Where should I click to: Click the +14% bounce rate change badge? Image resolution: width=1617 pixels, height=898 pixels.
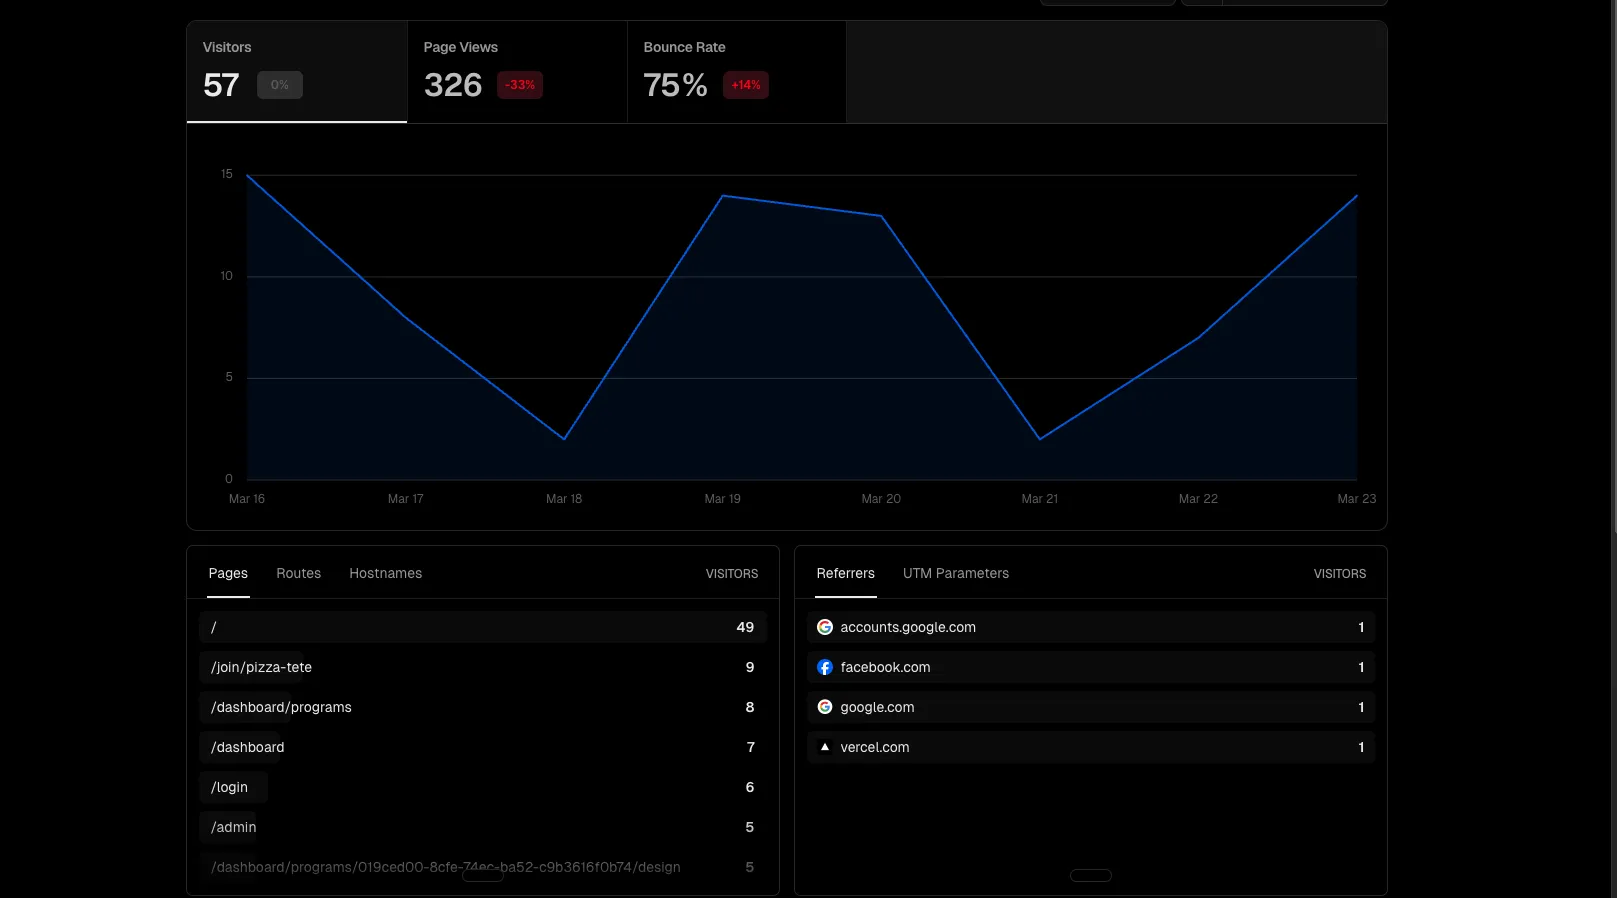coord(746,85)
